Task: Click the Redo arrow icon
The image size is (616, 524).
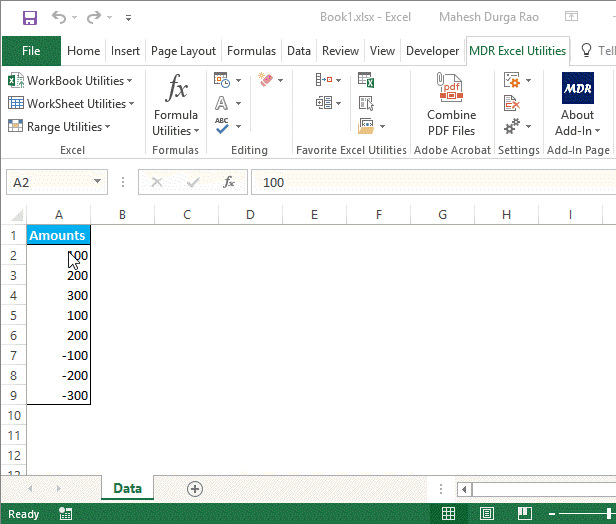Action: [x=94, y=17]
